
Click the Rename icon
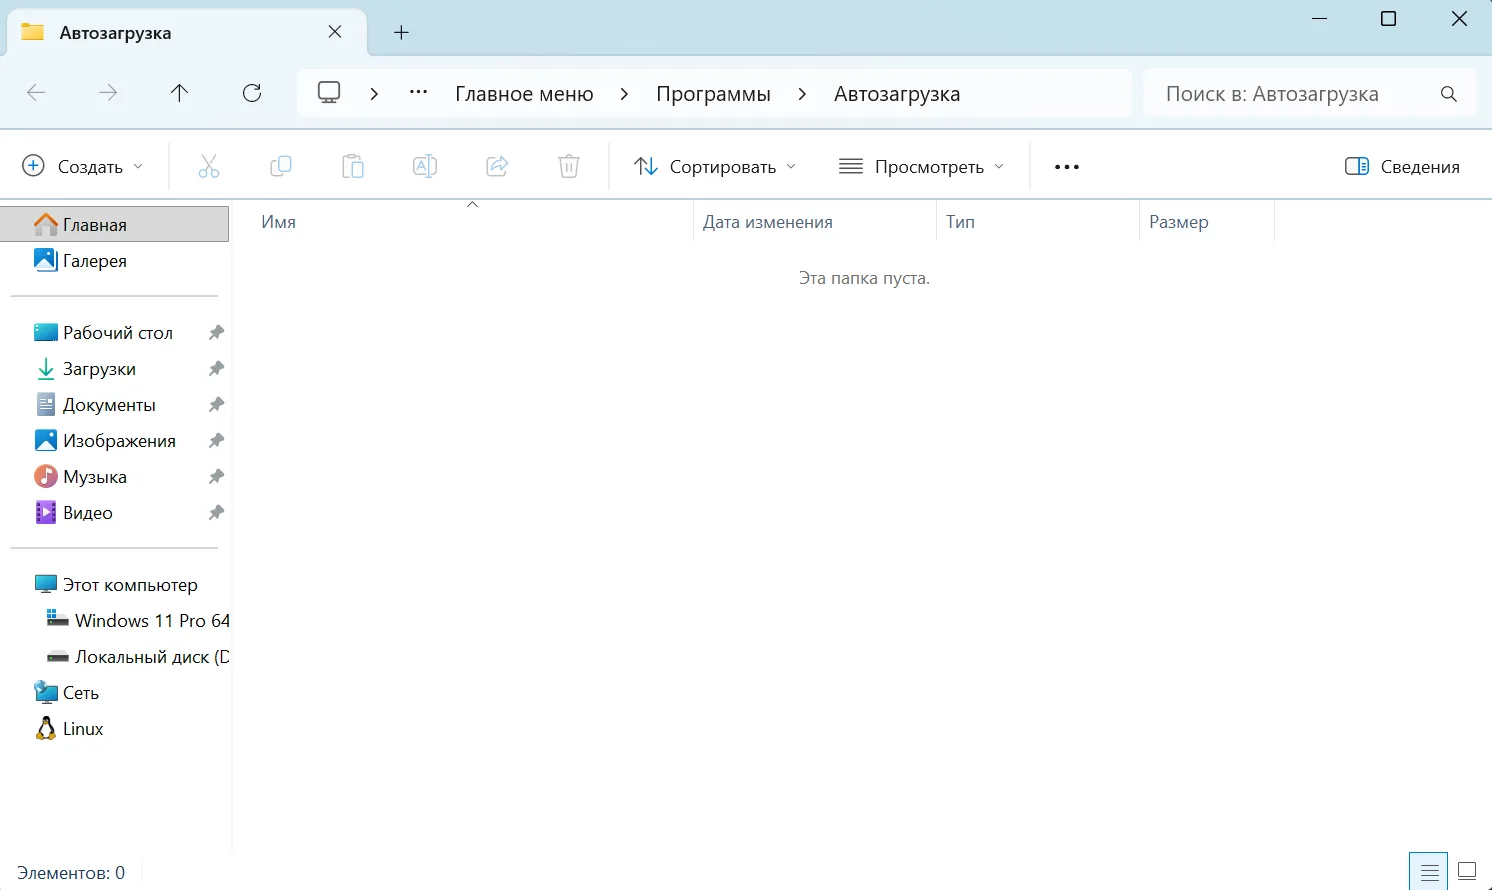tap(425, 167)
